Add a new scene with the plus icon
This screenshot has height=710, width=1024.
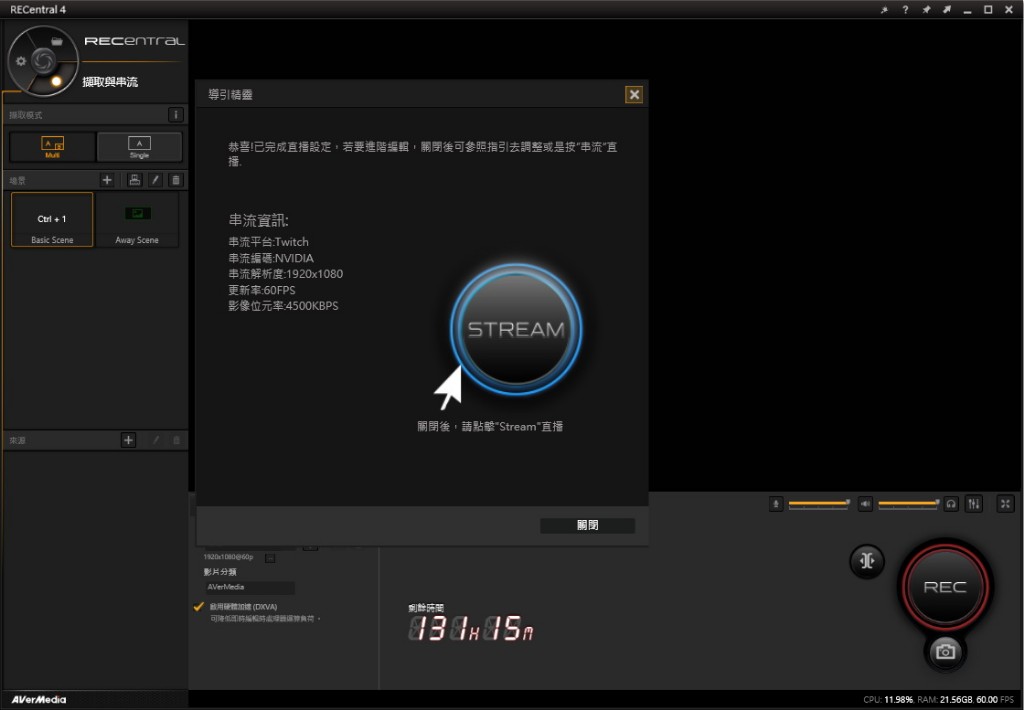107,180
